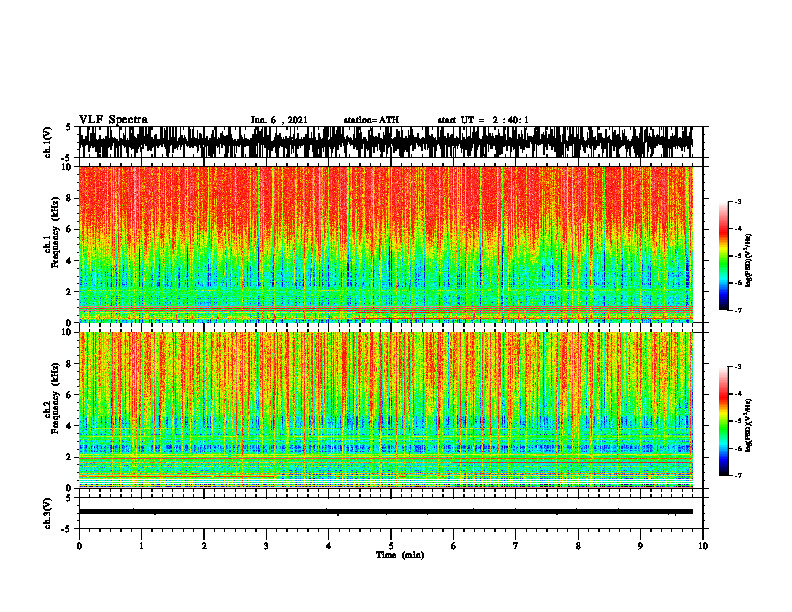Click the "VLF Spectra" plot title
This screenshot has height=612, width=792.
113,120
